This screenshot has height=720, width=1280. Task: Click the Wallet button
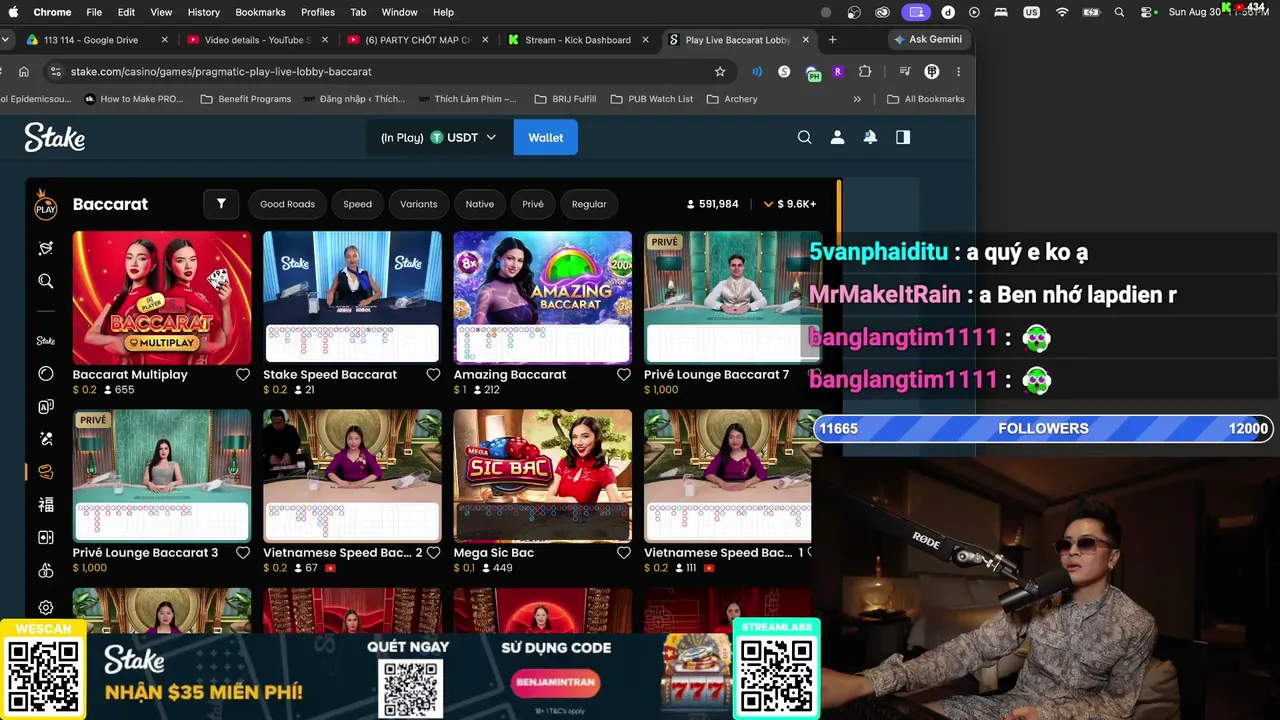click(545, 138)
